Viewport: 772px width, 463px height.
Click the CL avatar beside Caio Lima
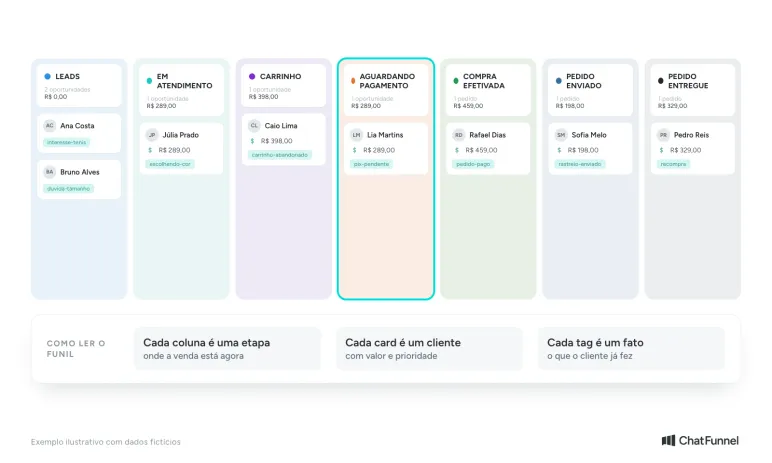[254, 126]
